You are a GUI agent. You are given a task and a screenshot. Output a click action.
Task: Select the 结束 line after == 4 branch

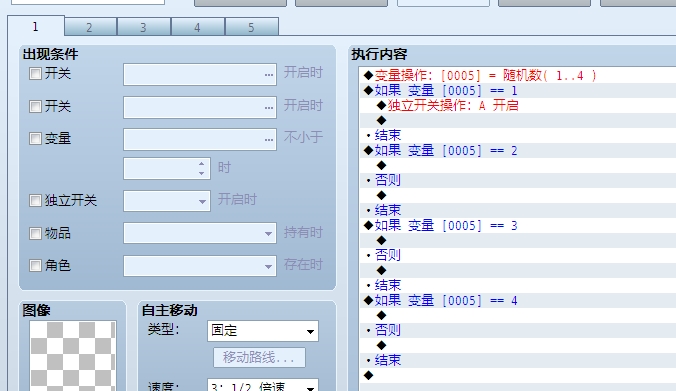[517, 360]
